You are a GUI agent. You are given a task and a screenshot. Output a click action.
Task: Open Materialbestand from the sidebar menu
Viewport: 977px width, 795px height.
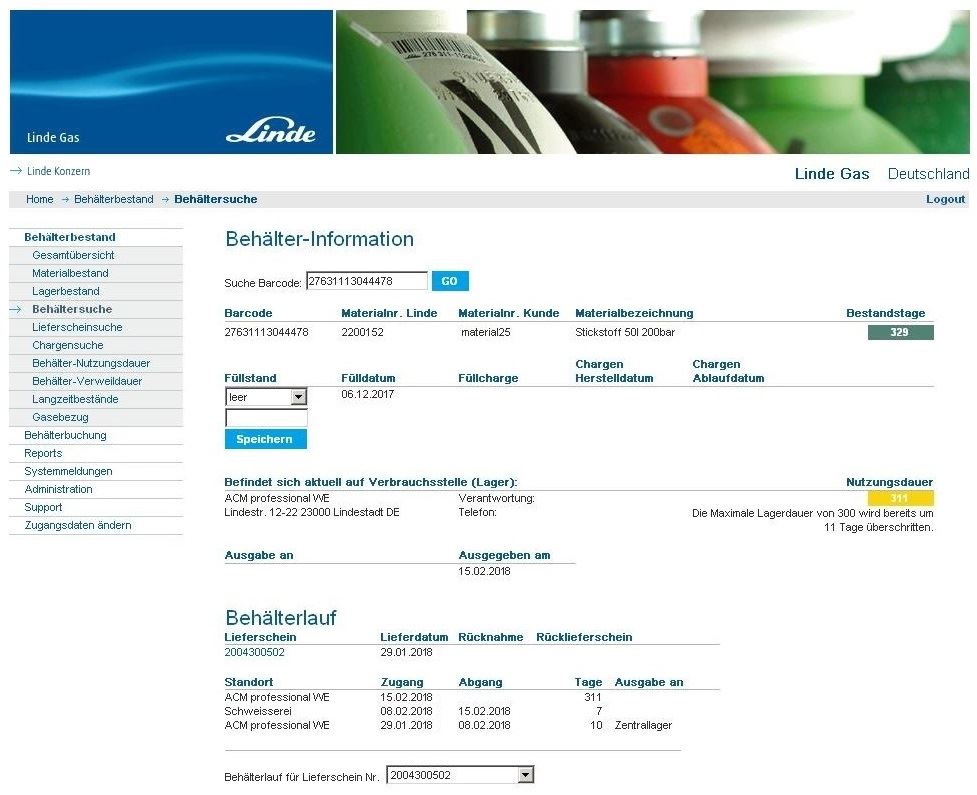(x=70, y=273)
